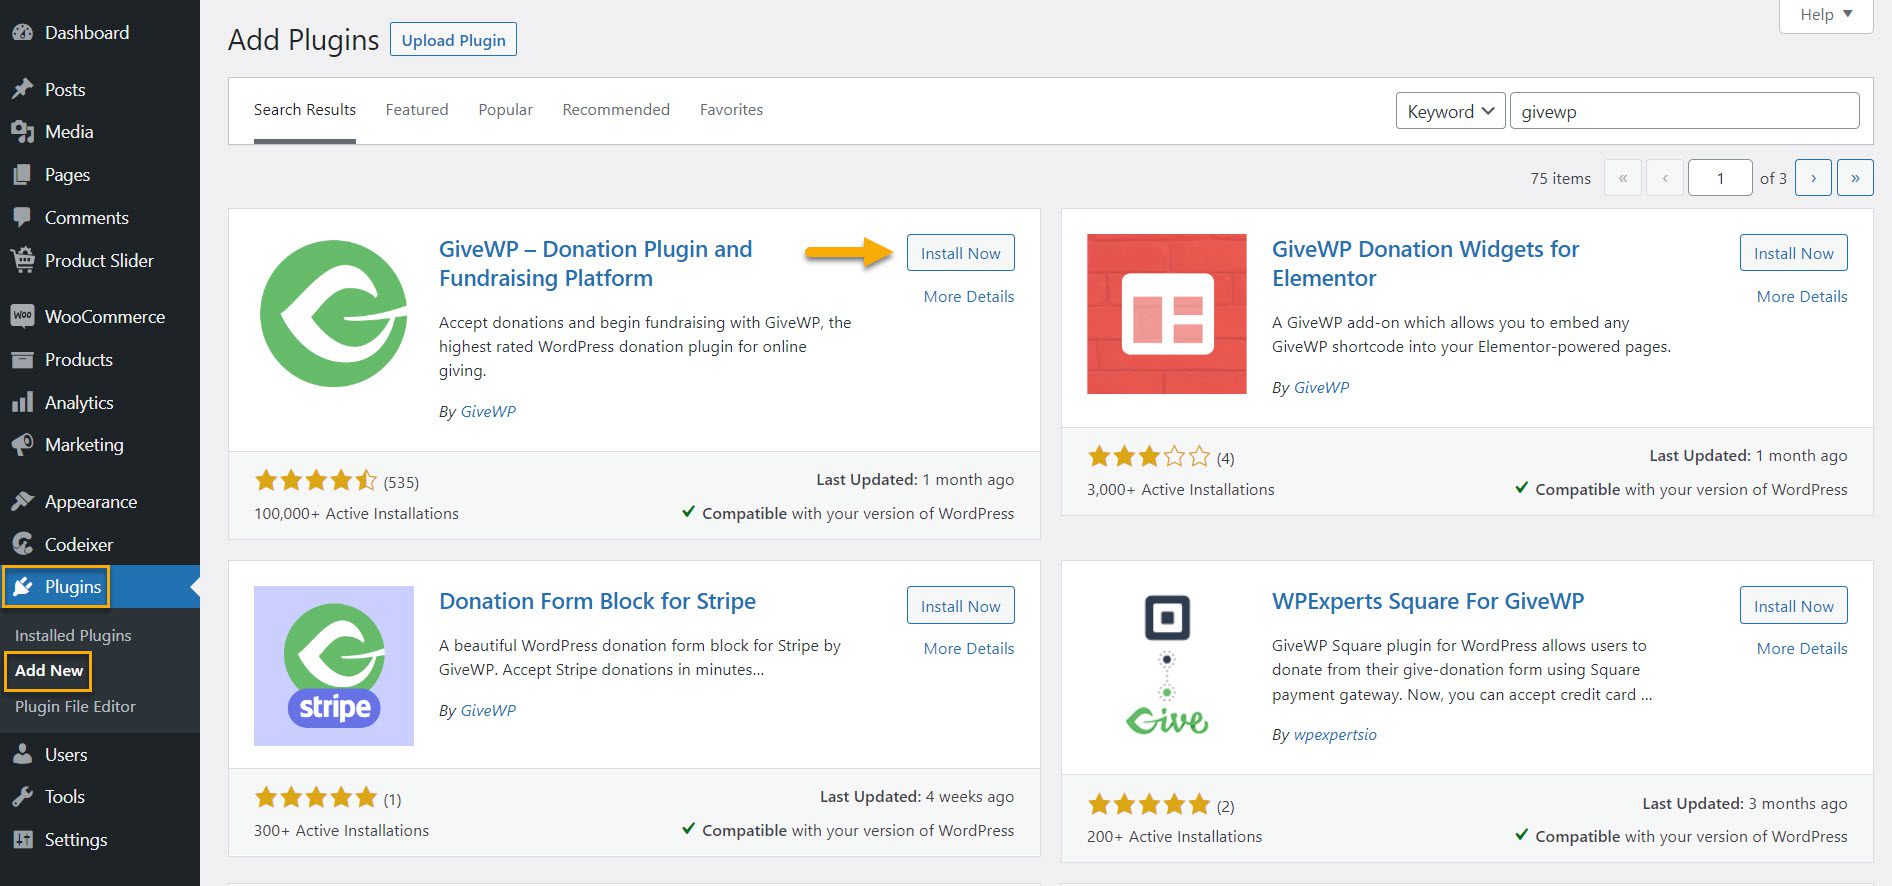The width and height of the screenshot is (1892, 886).
Task: Click the Codeixer icon in sidebar
Action: click(x=22, y=544)
